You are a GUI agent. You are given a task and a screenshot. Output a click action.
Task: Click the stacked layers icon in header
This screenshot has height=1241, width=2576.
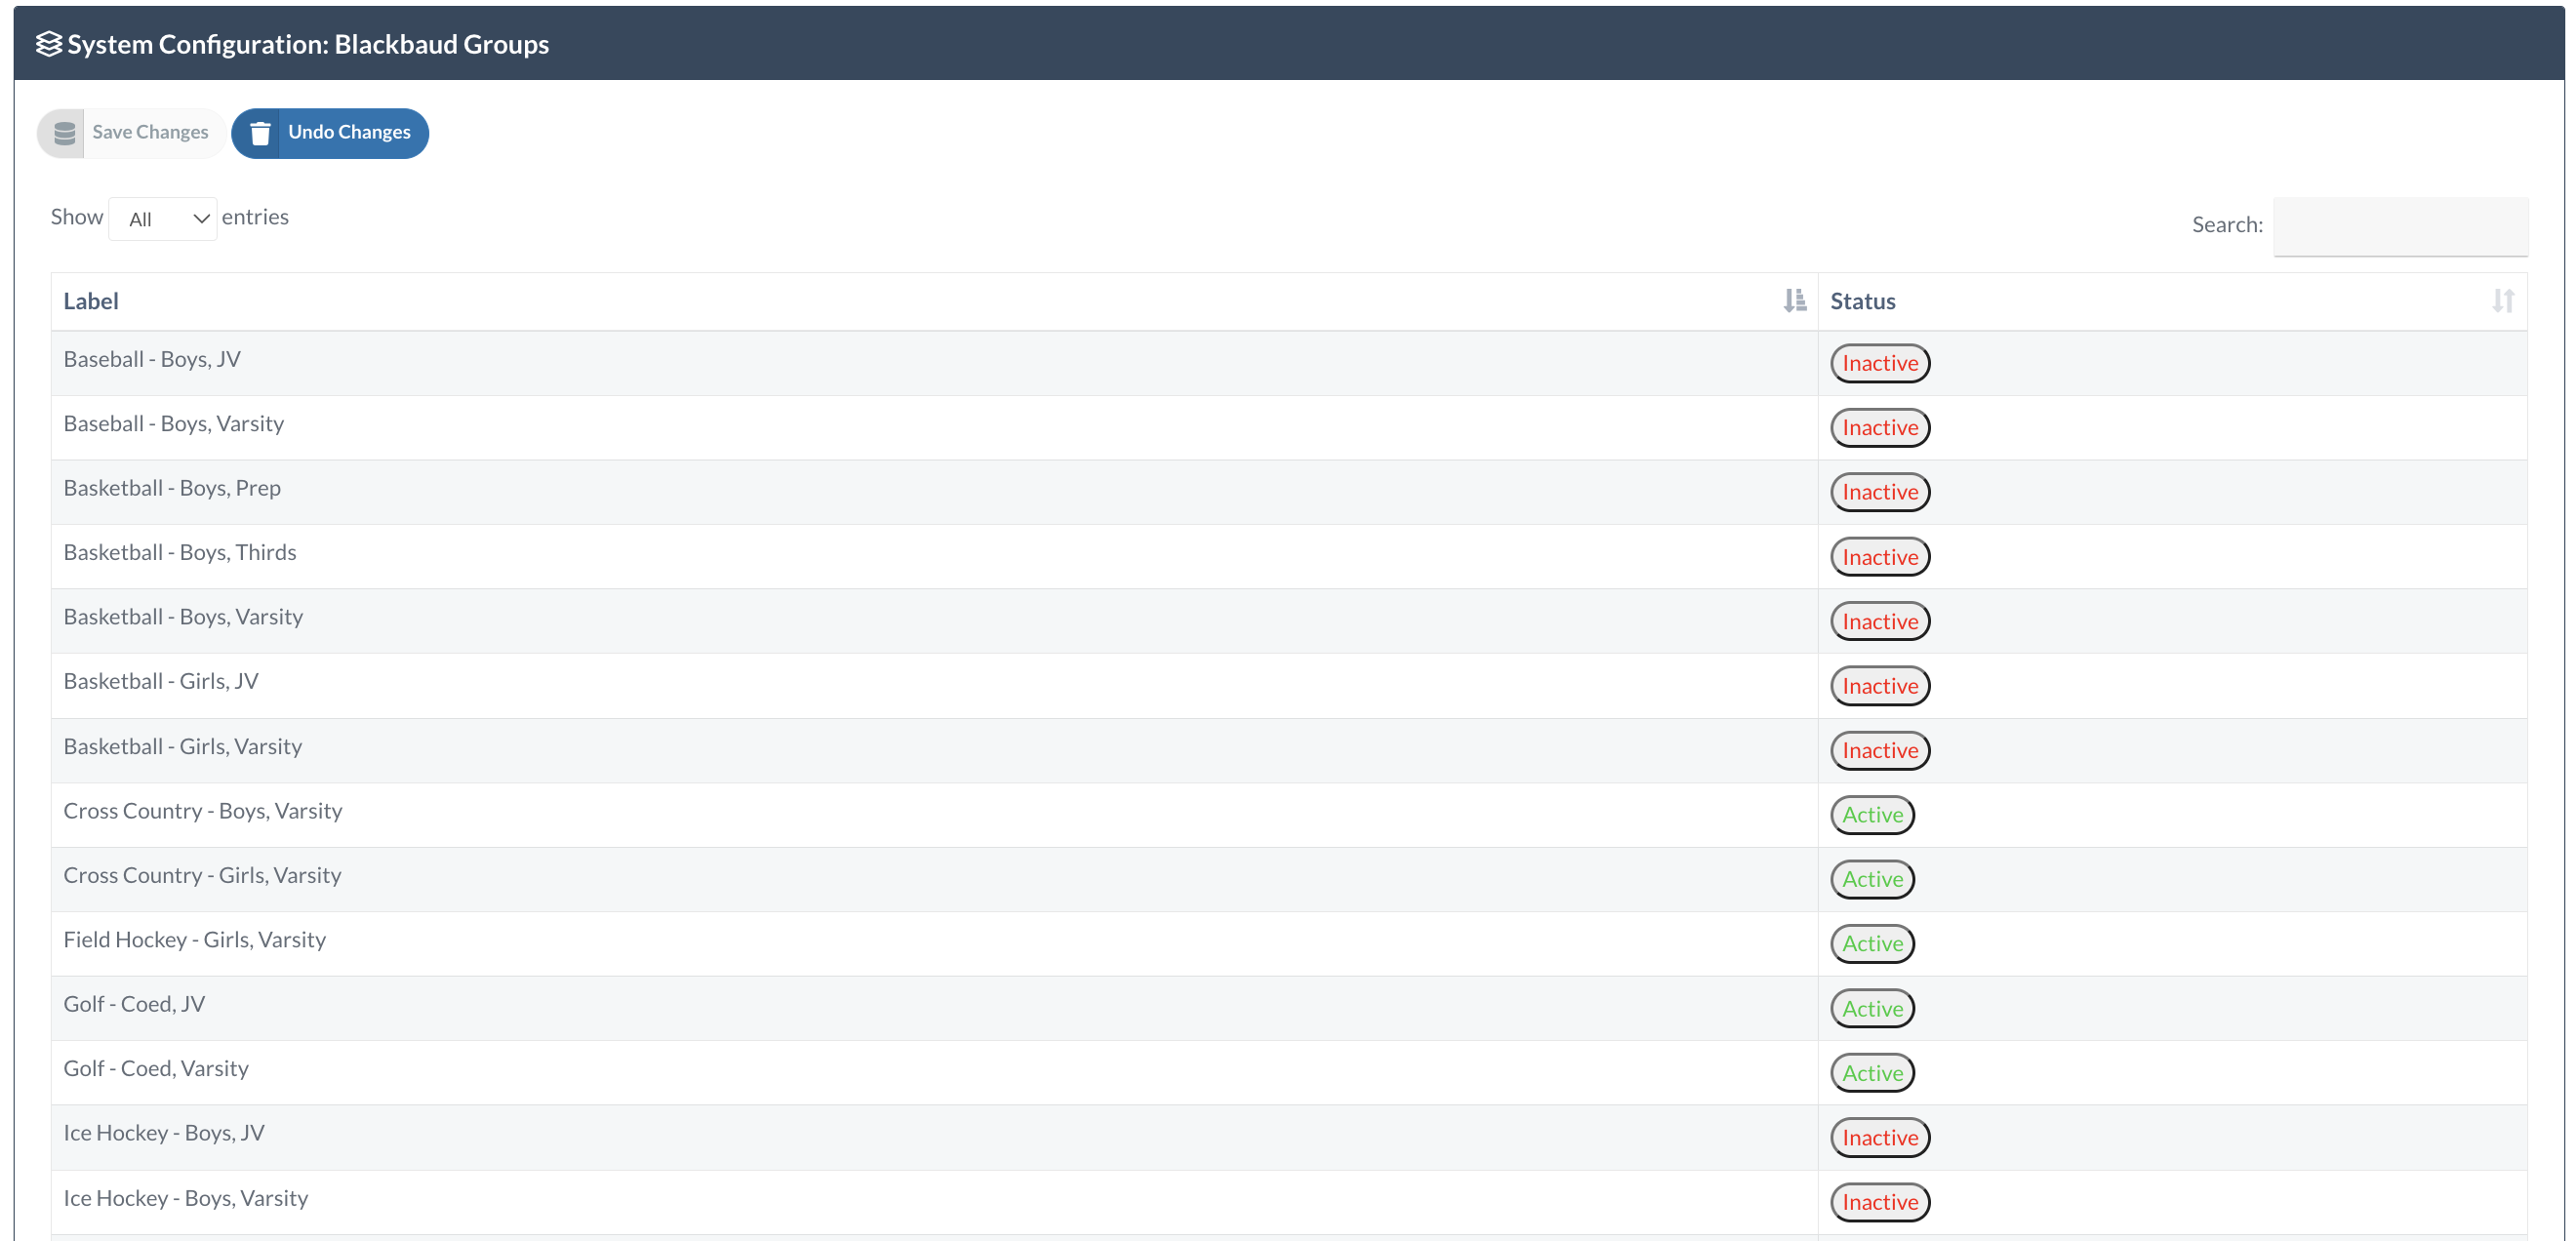click(48, 44)
